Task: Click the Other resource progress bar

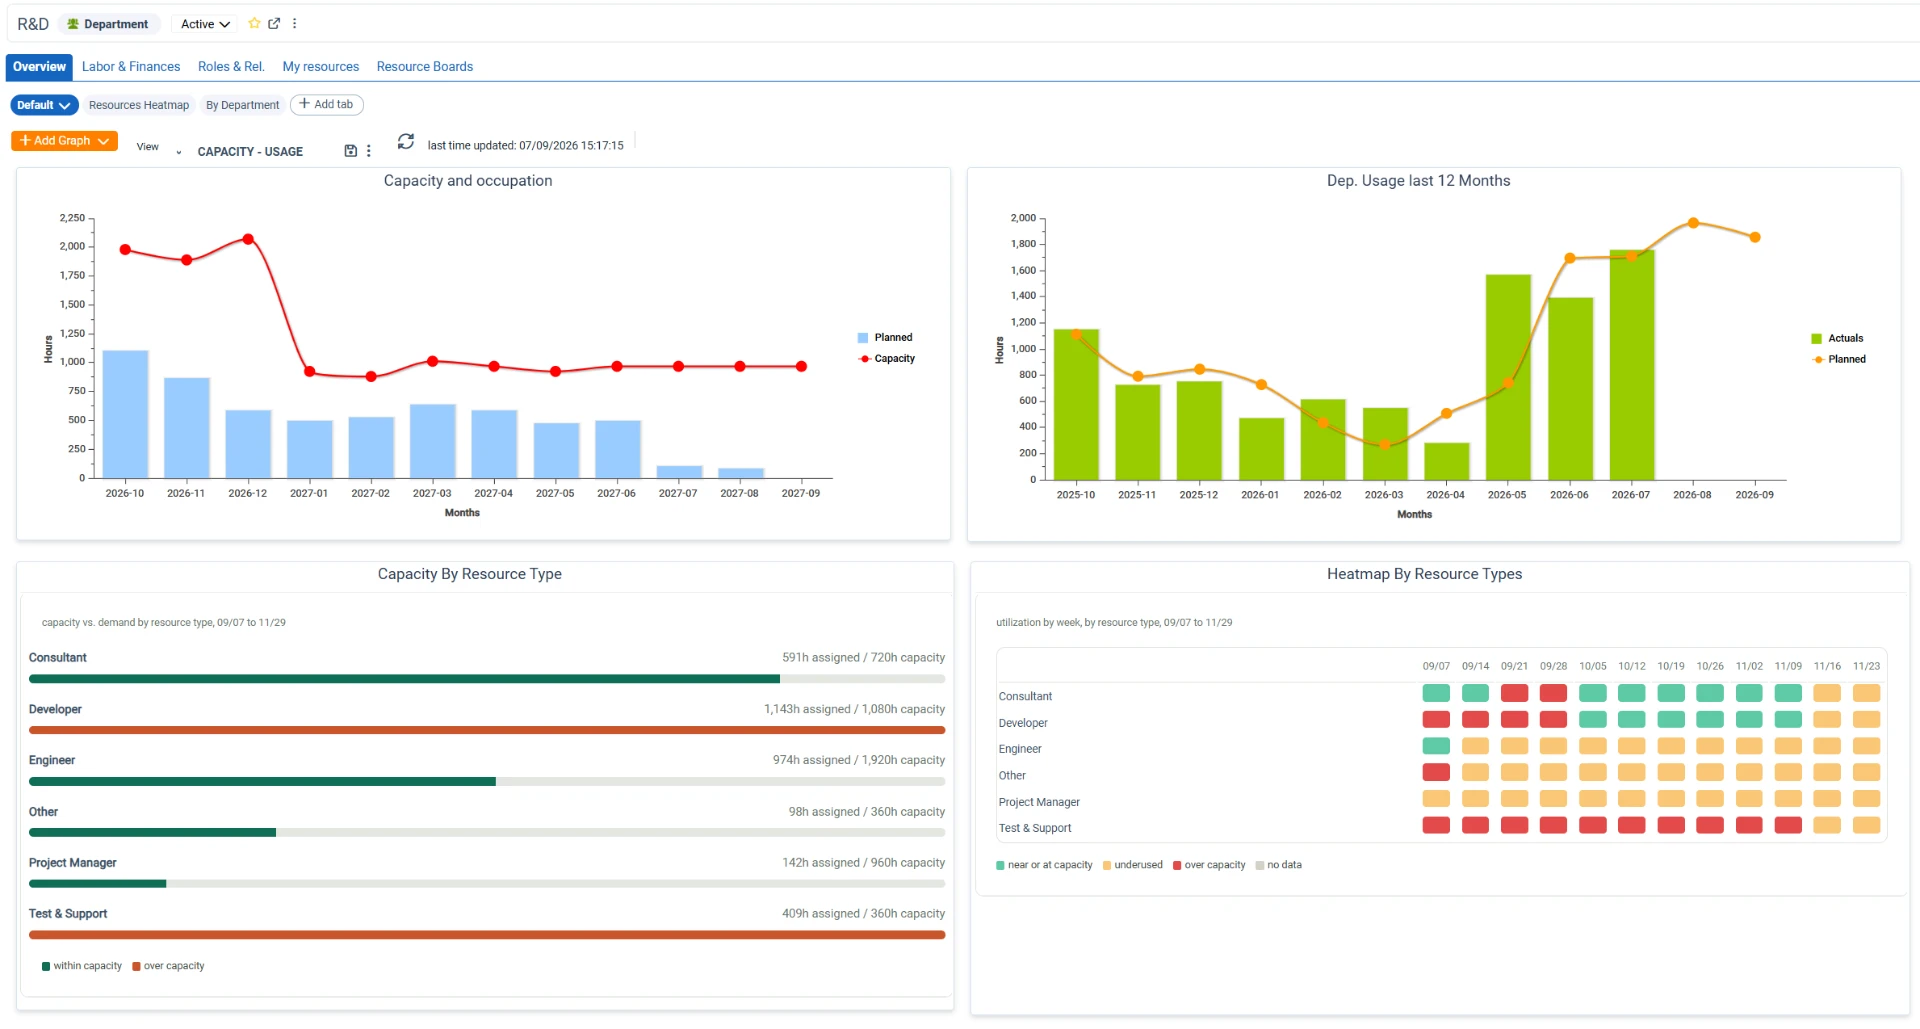Action: click(x=487, y=833)
